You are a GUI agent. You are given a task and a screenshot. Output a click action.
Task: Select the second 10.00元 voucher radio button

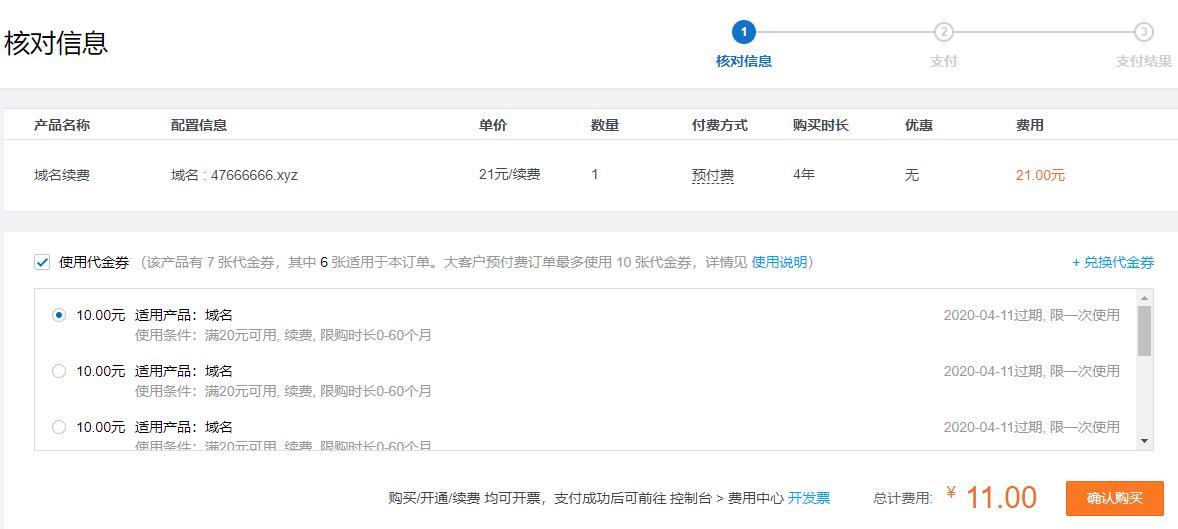59,371
